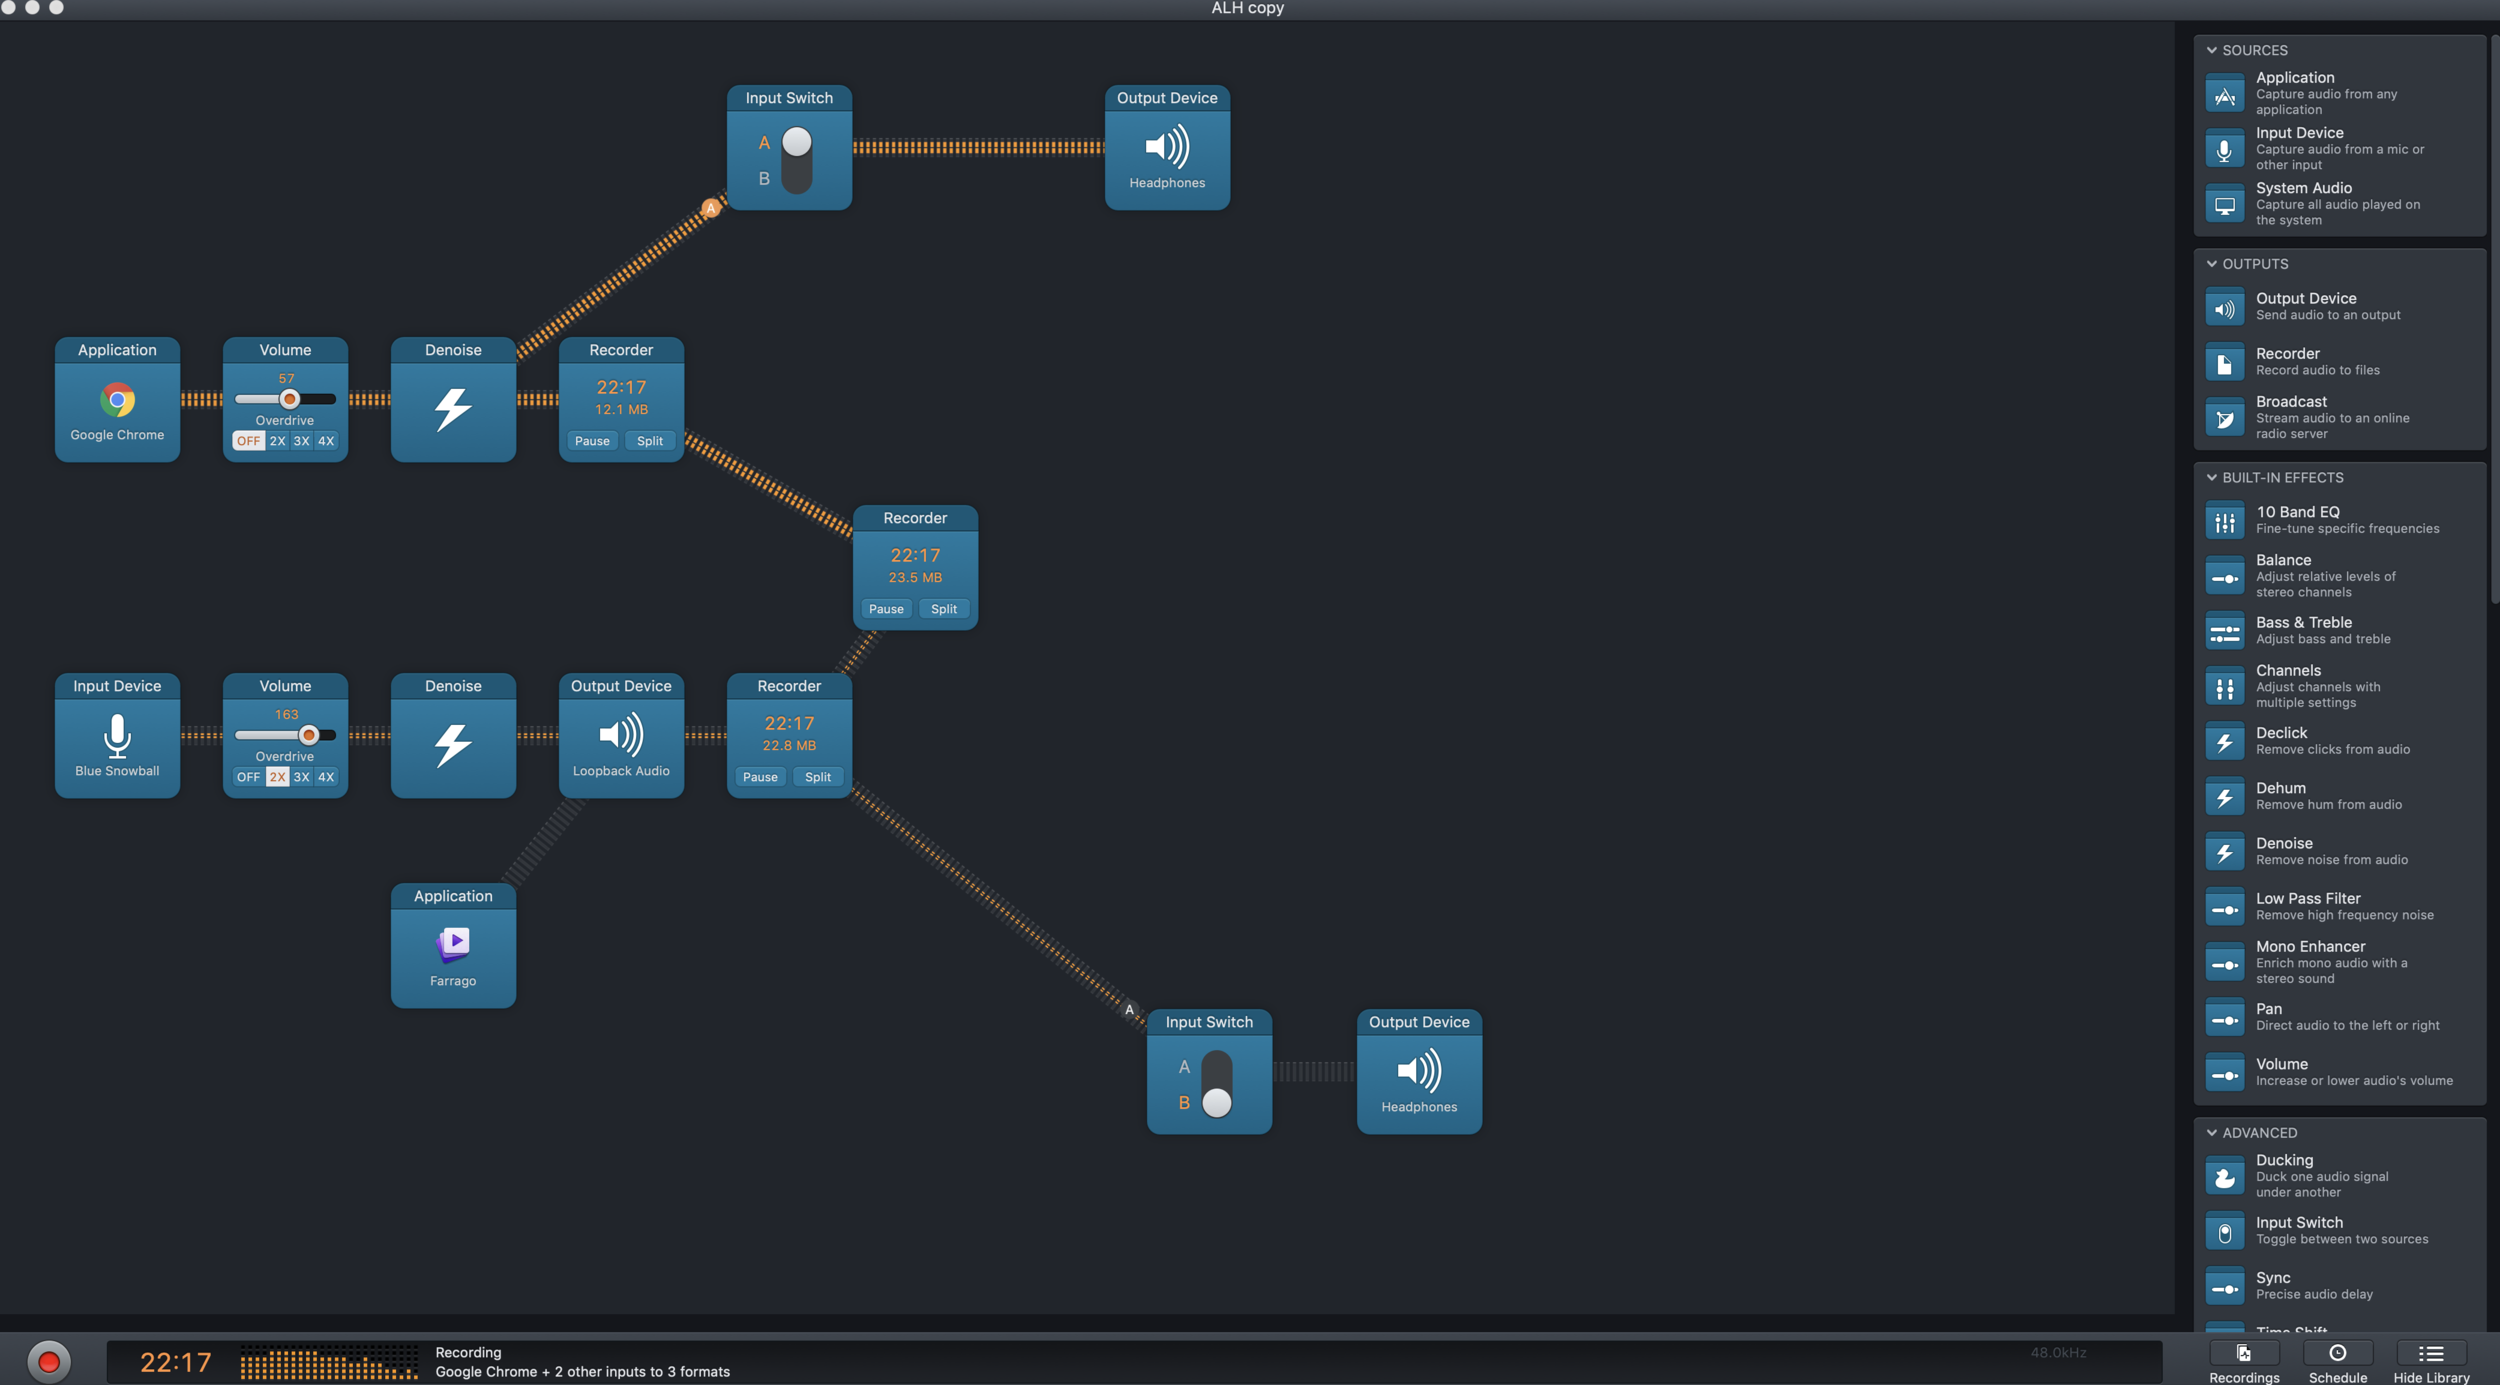Screen dimensions: 2500x1385
Task: Click the Blue Snowball microphone icon
Action: (117, 735)
